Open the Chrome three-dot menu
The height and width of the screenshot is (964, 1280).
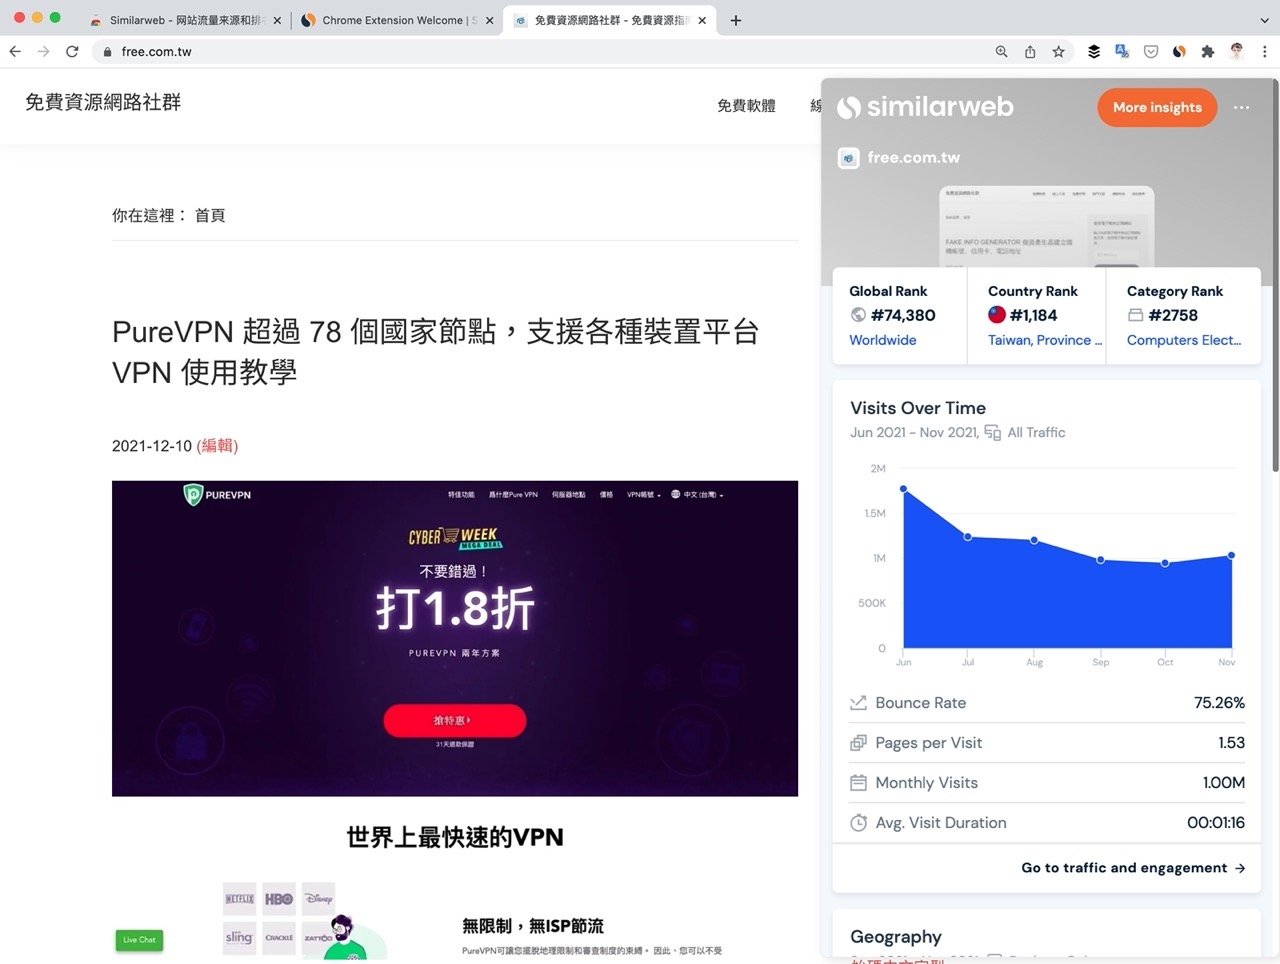click(x=1265, y=52)
